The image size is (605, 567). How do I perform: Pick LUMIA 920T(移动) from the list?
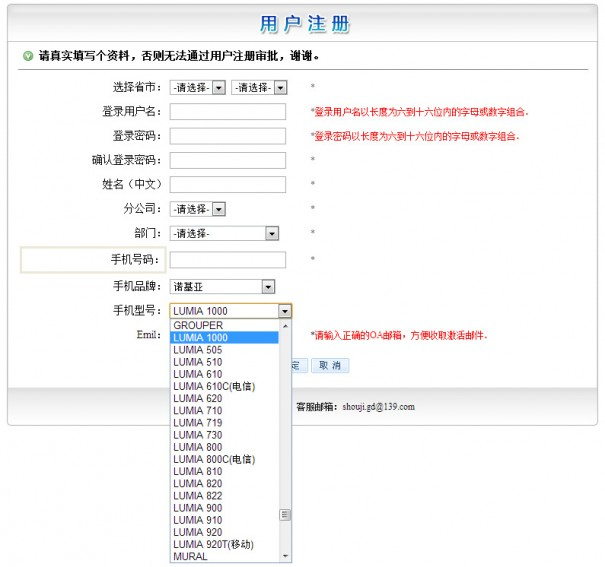tap(213, 545)
